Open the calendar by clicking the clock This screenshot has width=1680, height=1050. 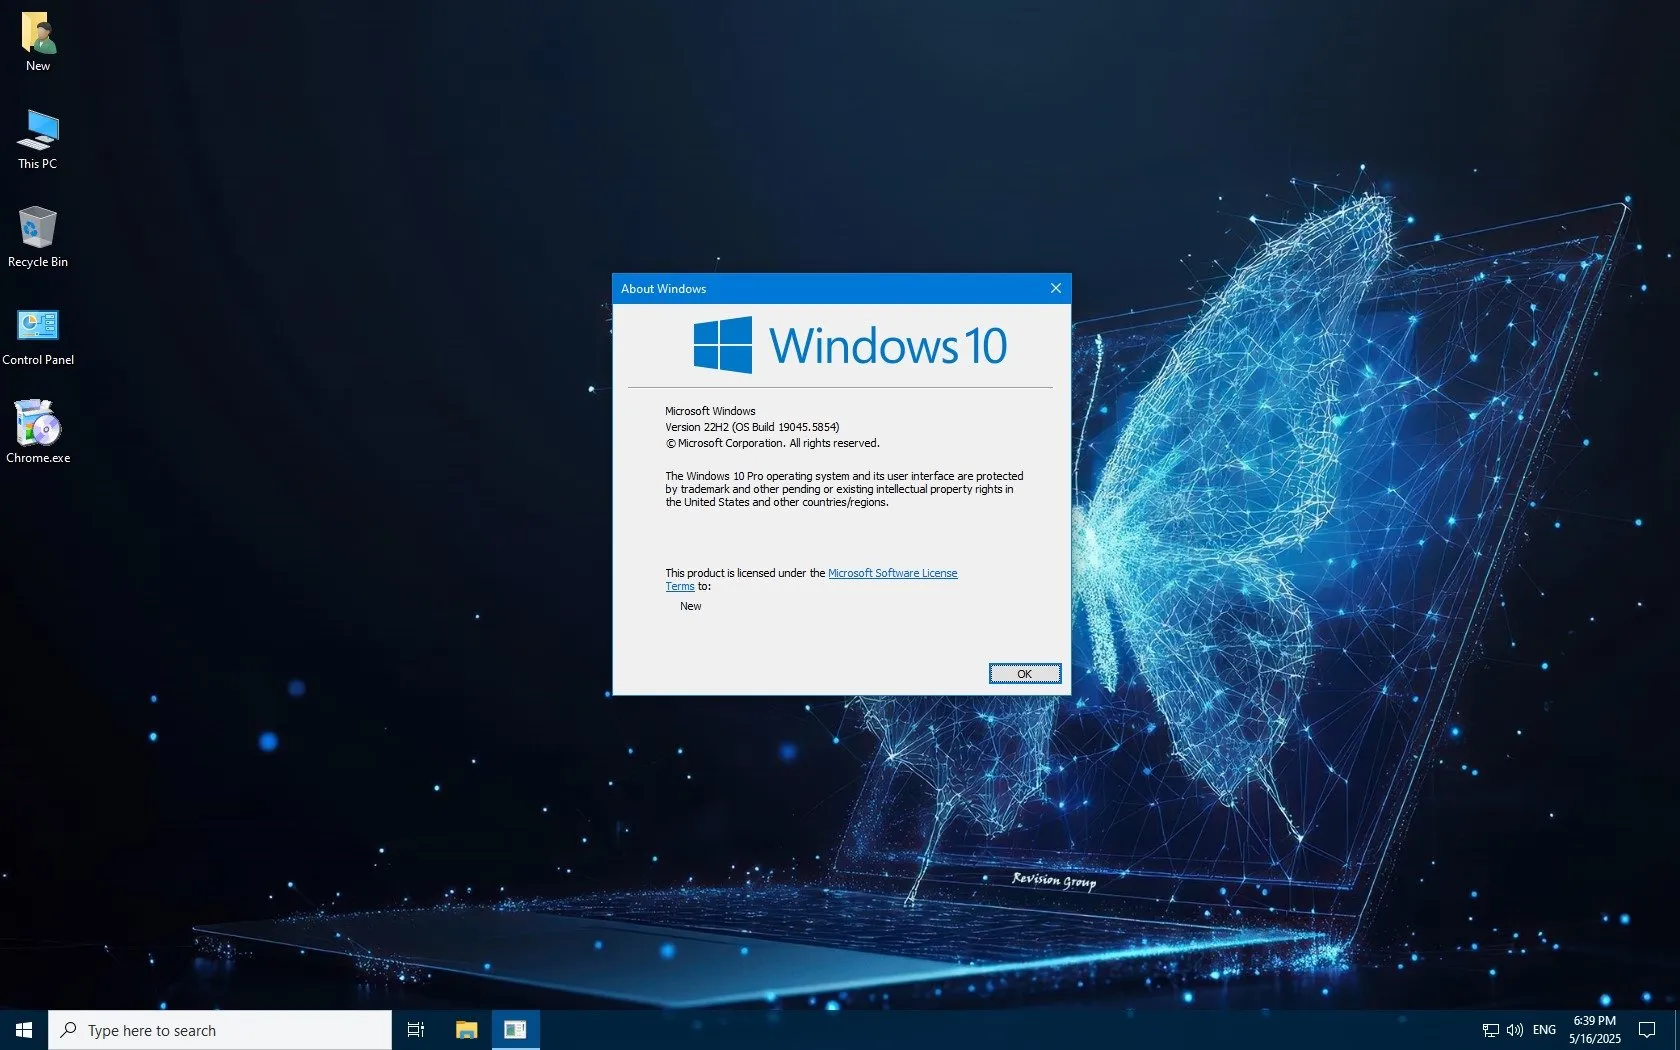tap(1594, 1029)
